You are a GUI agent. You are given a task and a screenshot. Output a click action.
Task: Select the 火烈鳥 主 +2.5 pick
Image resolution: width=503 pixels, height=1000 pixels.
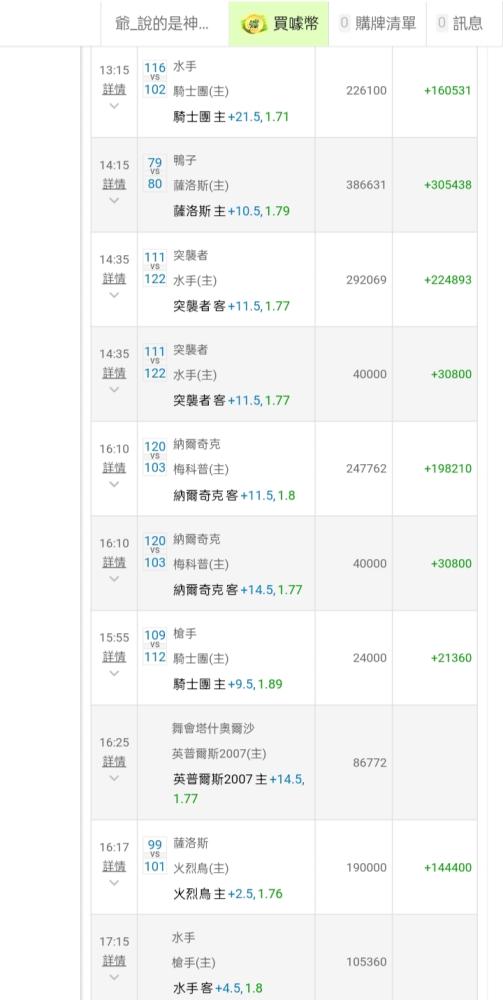click(x=228, y=893)
